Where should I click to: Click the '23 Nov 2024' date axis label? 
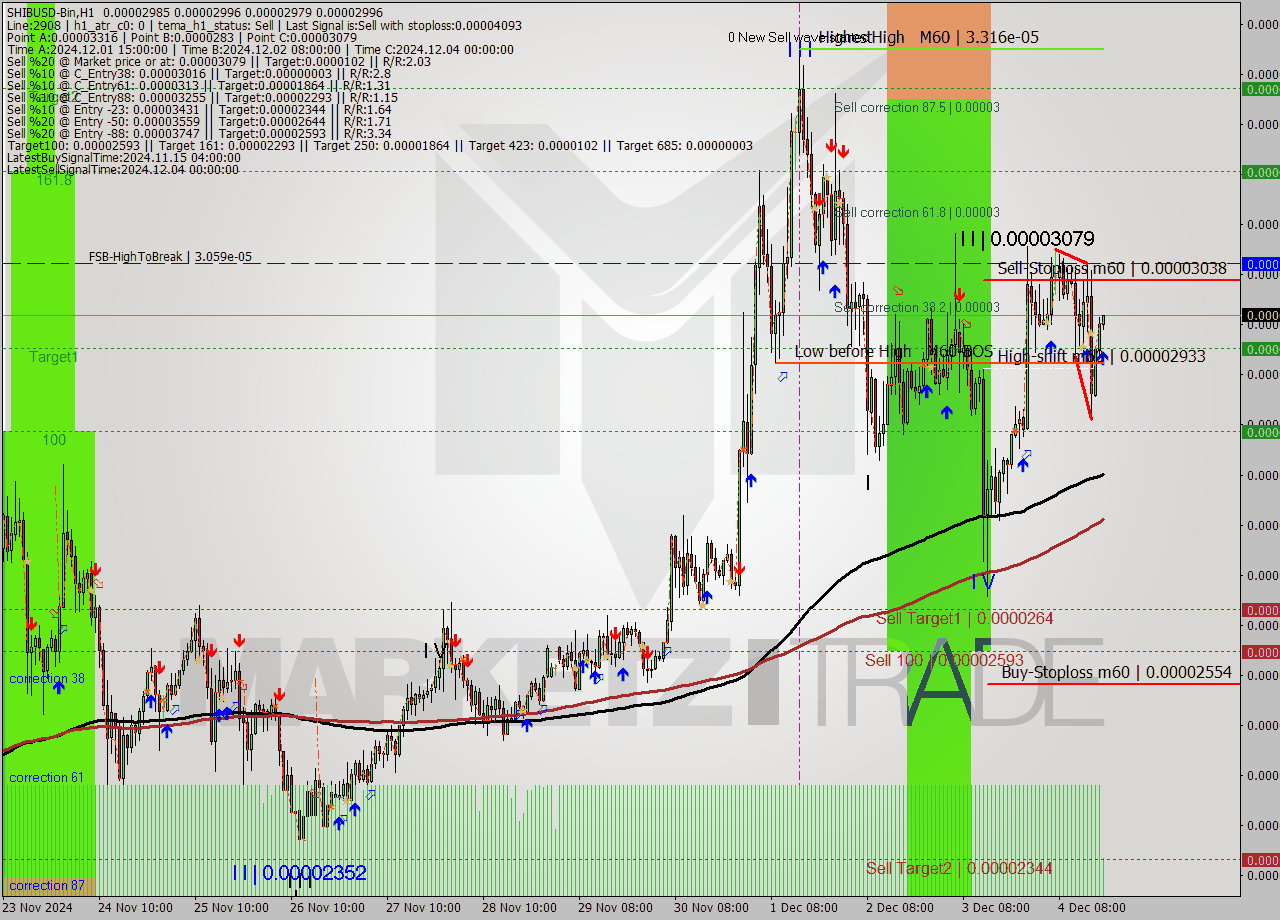(x=37, y=908)
